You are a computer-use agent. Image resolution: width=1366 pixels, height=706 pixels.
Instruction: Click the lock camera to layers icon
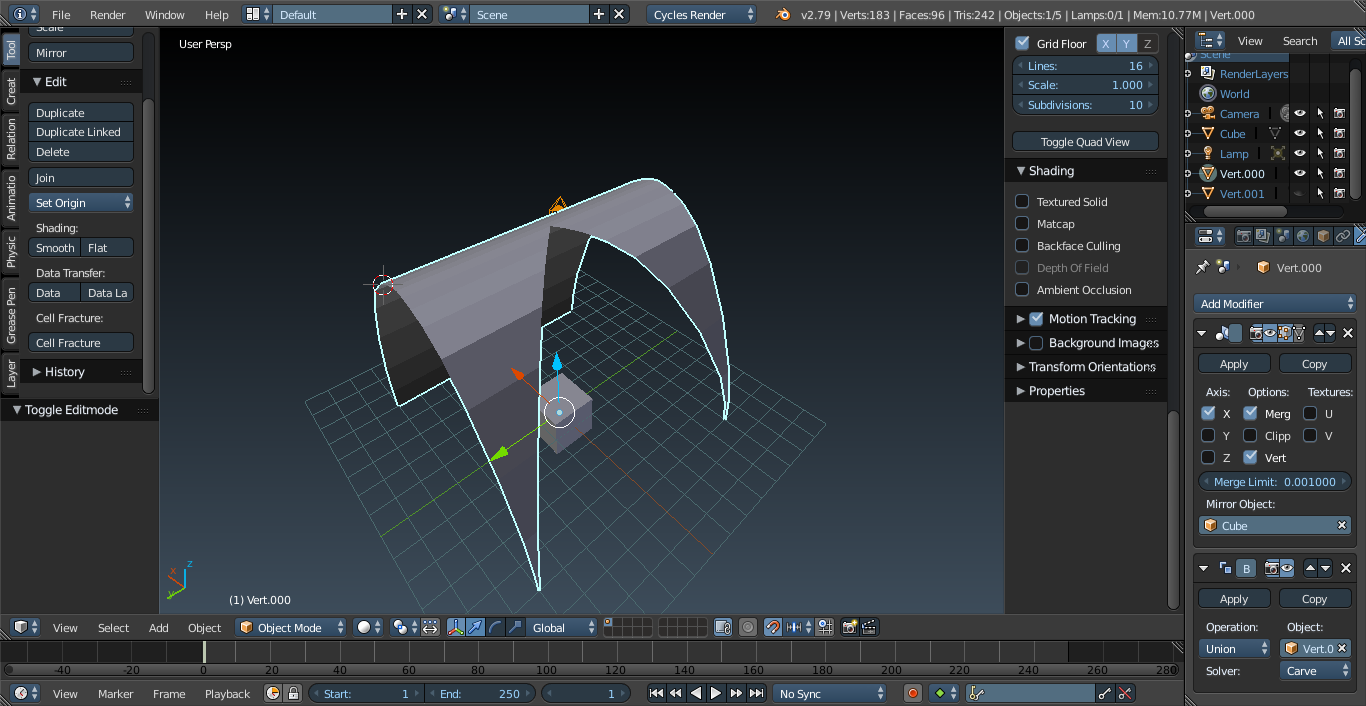[x=723, y=627]
